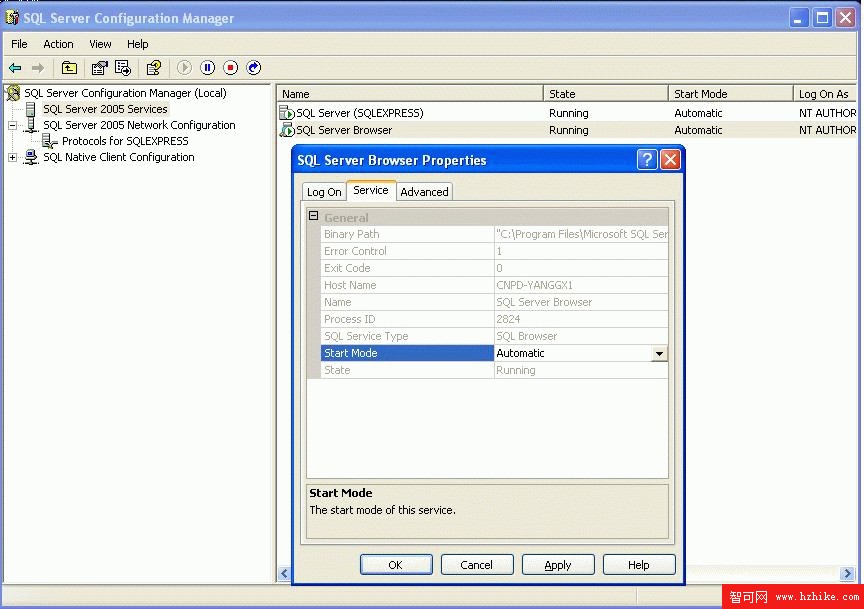
Task: Select Protocols for SQLEXPRESS tree item
Action: pyautogui.click(x=125, y=141)
